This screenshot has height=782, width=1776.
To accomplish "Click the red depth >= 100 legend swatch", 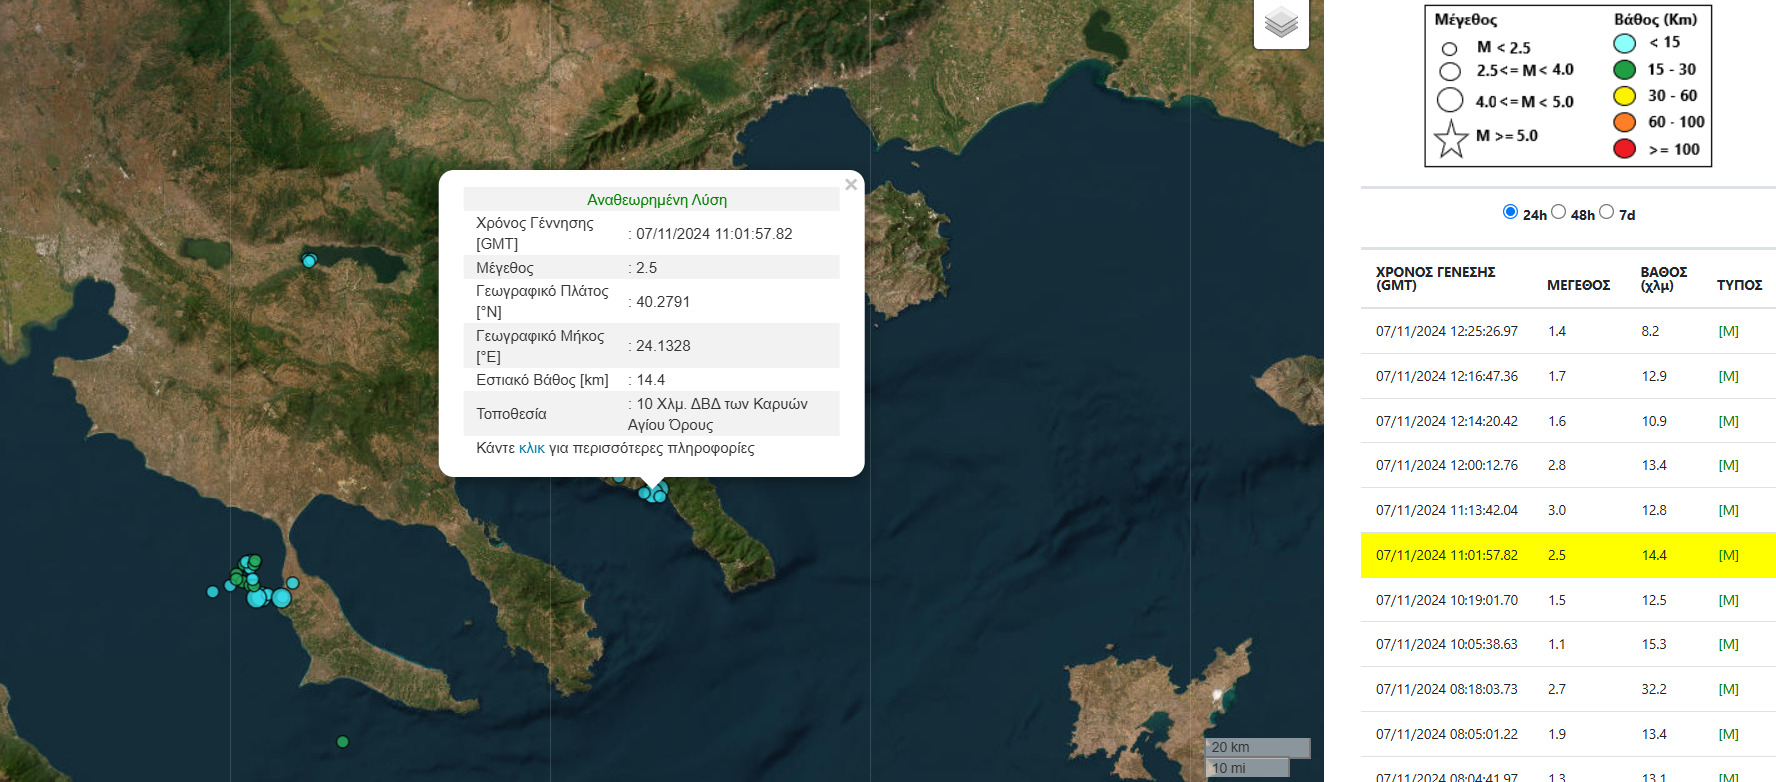I will click(1624, 149).
